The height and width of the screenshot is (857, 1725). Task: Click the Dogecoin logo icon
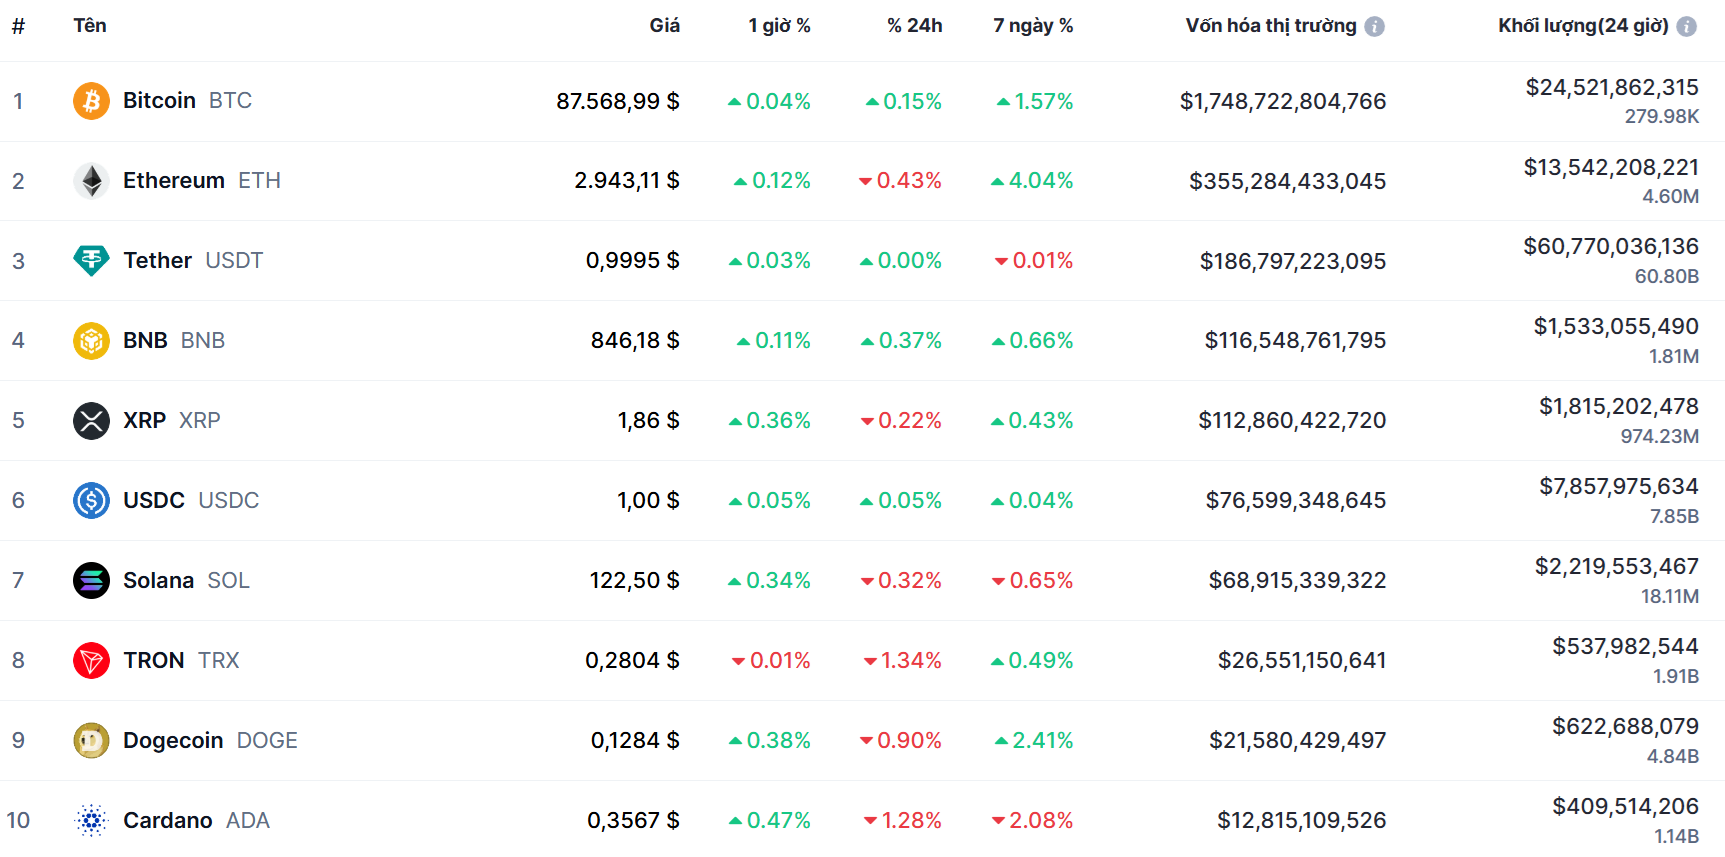click(x=91, y=740)
